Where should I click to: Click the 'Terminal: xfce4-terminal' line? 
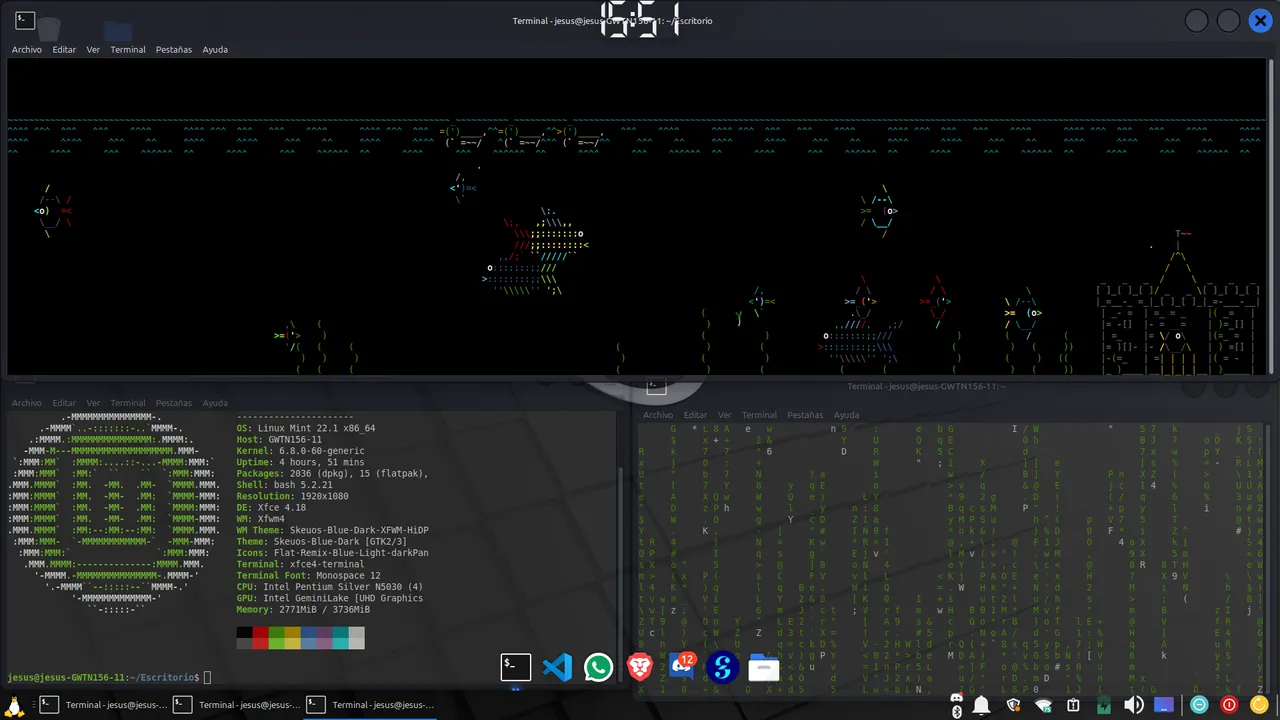pyautogui.click(x=300, y=564)
